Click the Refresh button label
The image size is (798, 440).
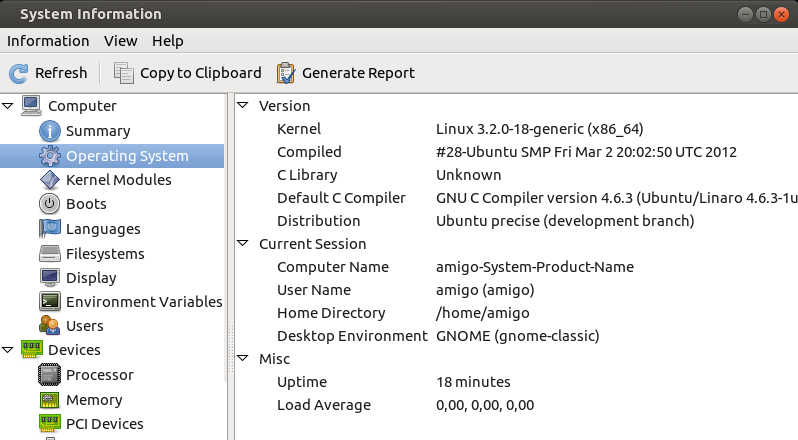click(61, 73)
